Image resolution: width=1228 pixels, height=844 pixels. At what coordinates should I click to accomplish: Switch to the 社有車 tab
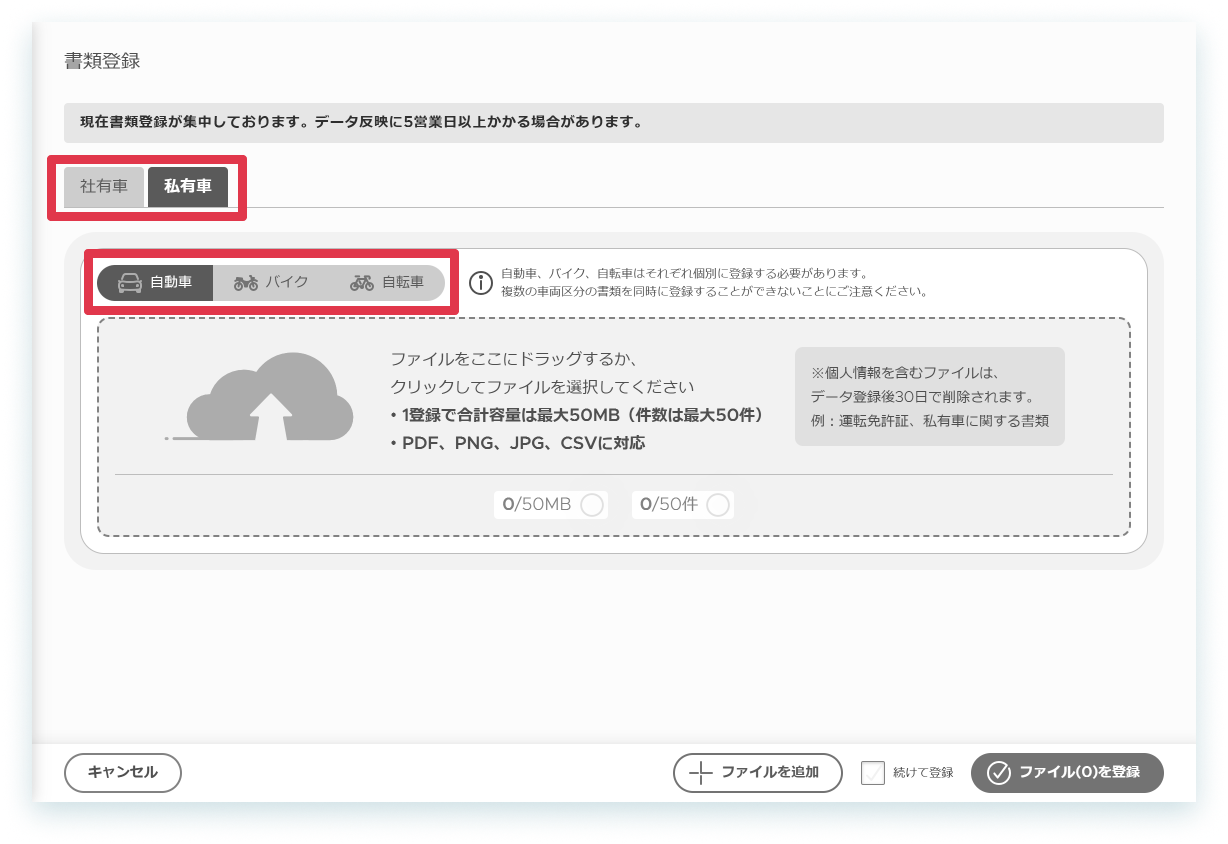(104, 187)
